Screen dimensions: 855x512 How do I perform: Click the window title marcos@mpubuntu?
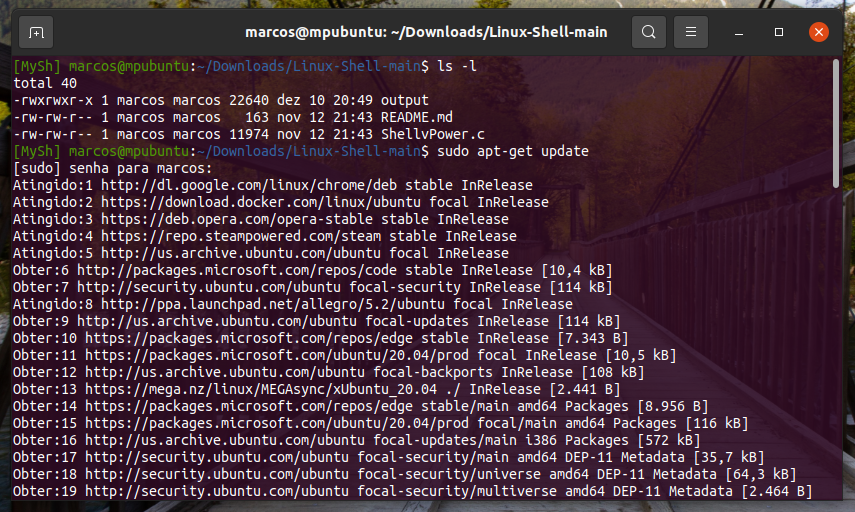coord(426,33)
